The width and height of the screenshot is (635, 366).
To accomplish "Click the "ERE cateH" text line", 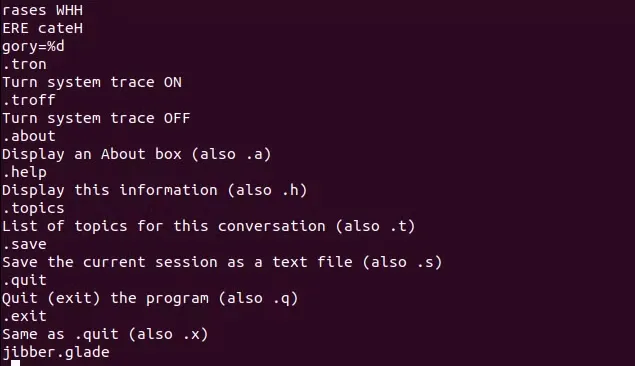I will pyautogui.click(x=43, y=28).
